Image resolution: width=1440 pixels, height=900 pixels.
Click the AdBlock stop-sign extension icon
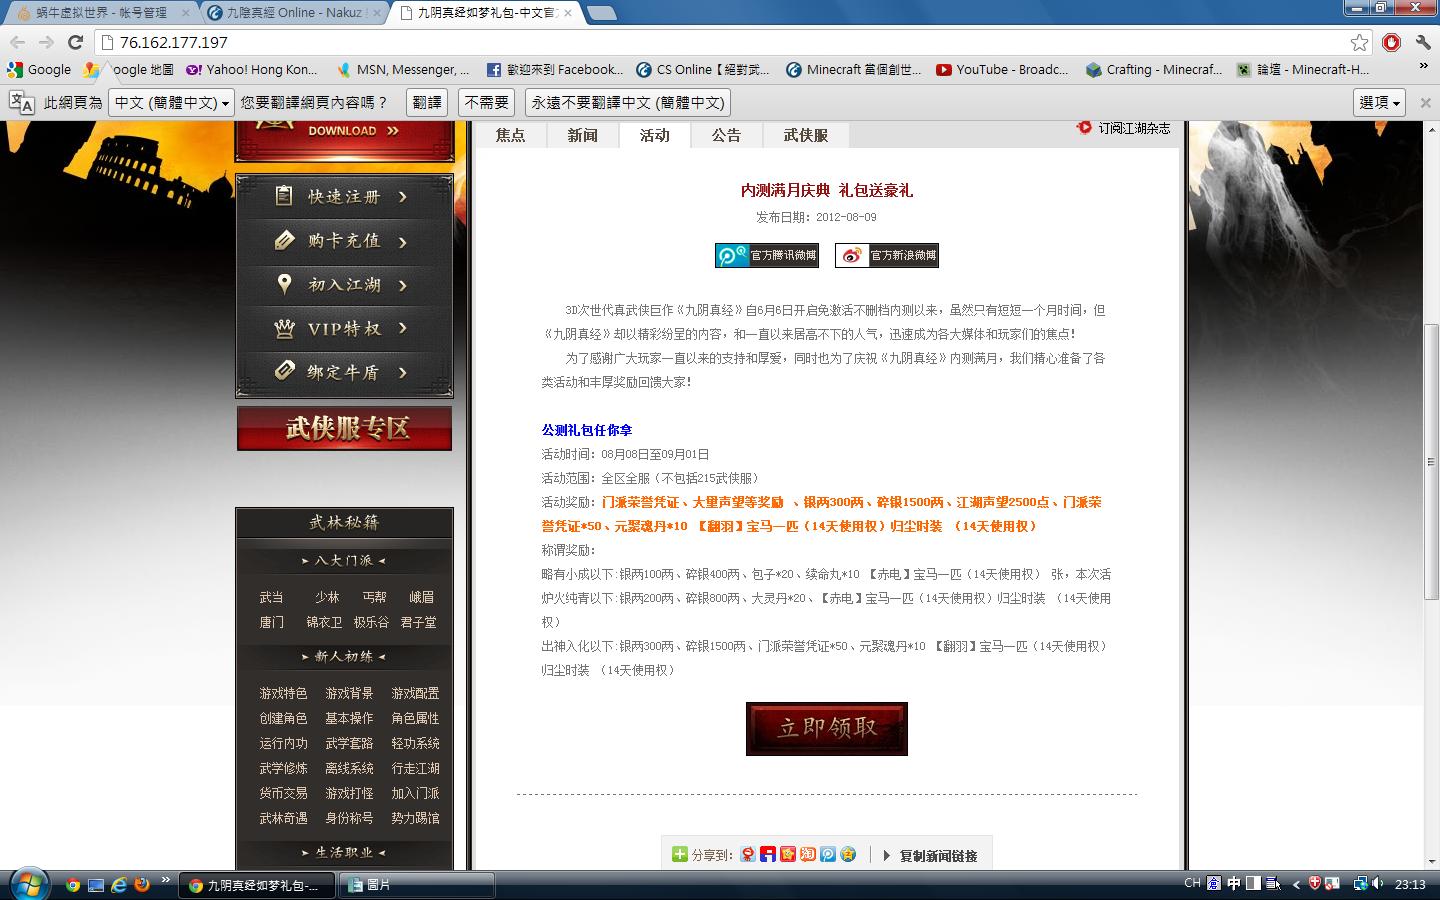[x=1391, y=42]
